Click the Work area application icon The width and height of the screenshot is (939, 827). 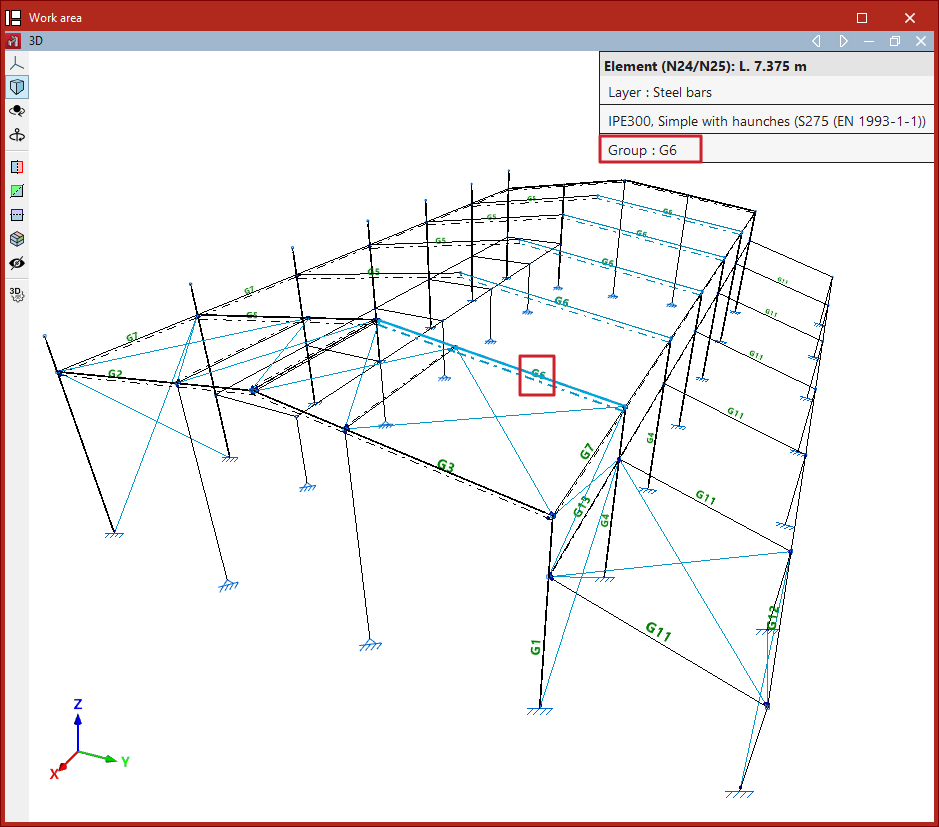pyautogui.click(x=13, y=18)
